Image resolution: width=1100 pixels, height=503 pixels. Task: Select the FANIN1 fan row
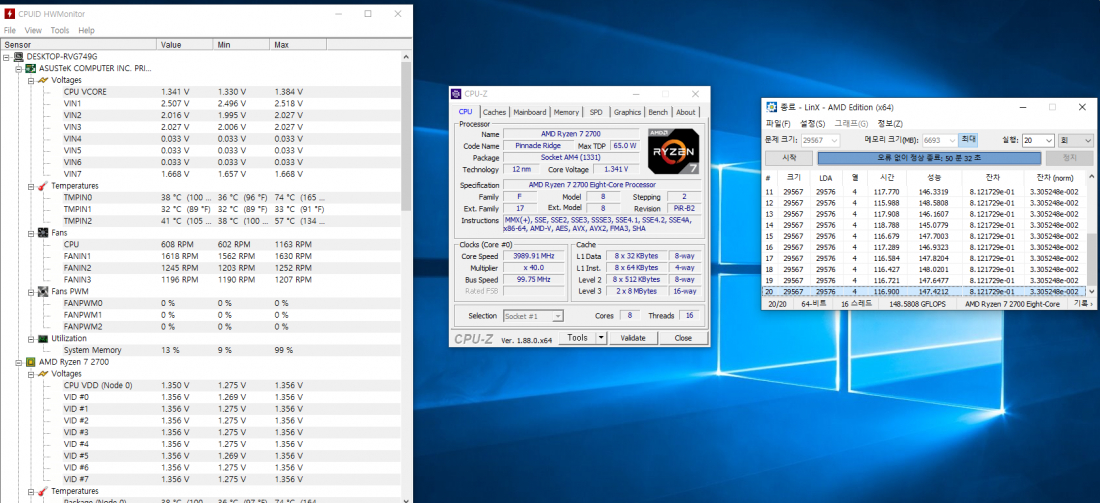pyautogui.click(x=200, y=256)
